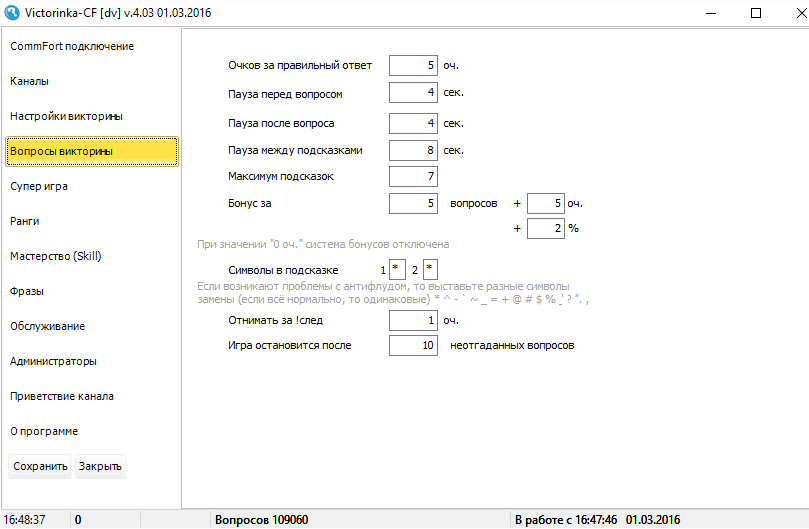This screenshot has height=529, width=809.
Task: Go to the Ранги section
Action: (25, 221)
